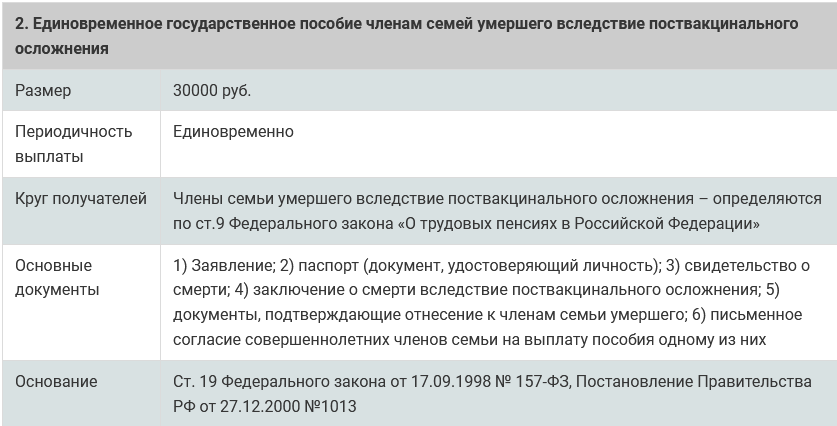The height and width of the screenshot is (426, 837).
Task: Click 'свидетельство о смерти' item text
Action: pyautogui.click(x=742, y=266)
